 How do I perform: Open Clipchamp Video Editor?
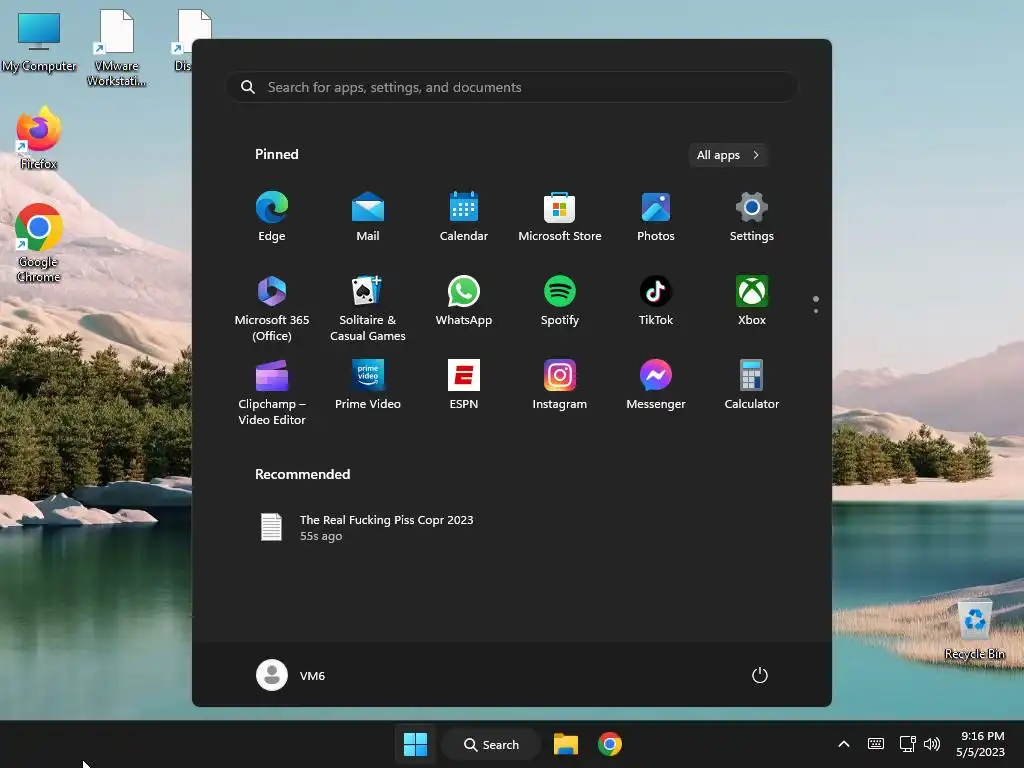point(272,392)
